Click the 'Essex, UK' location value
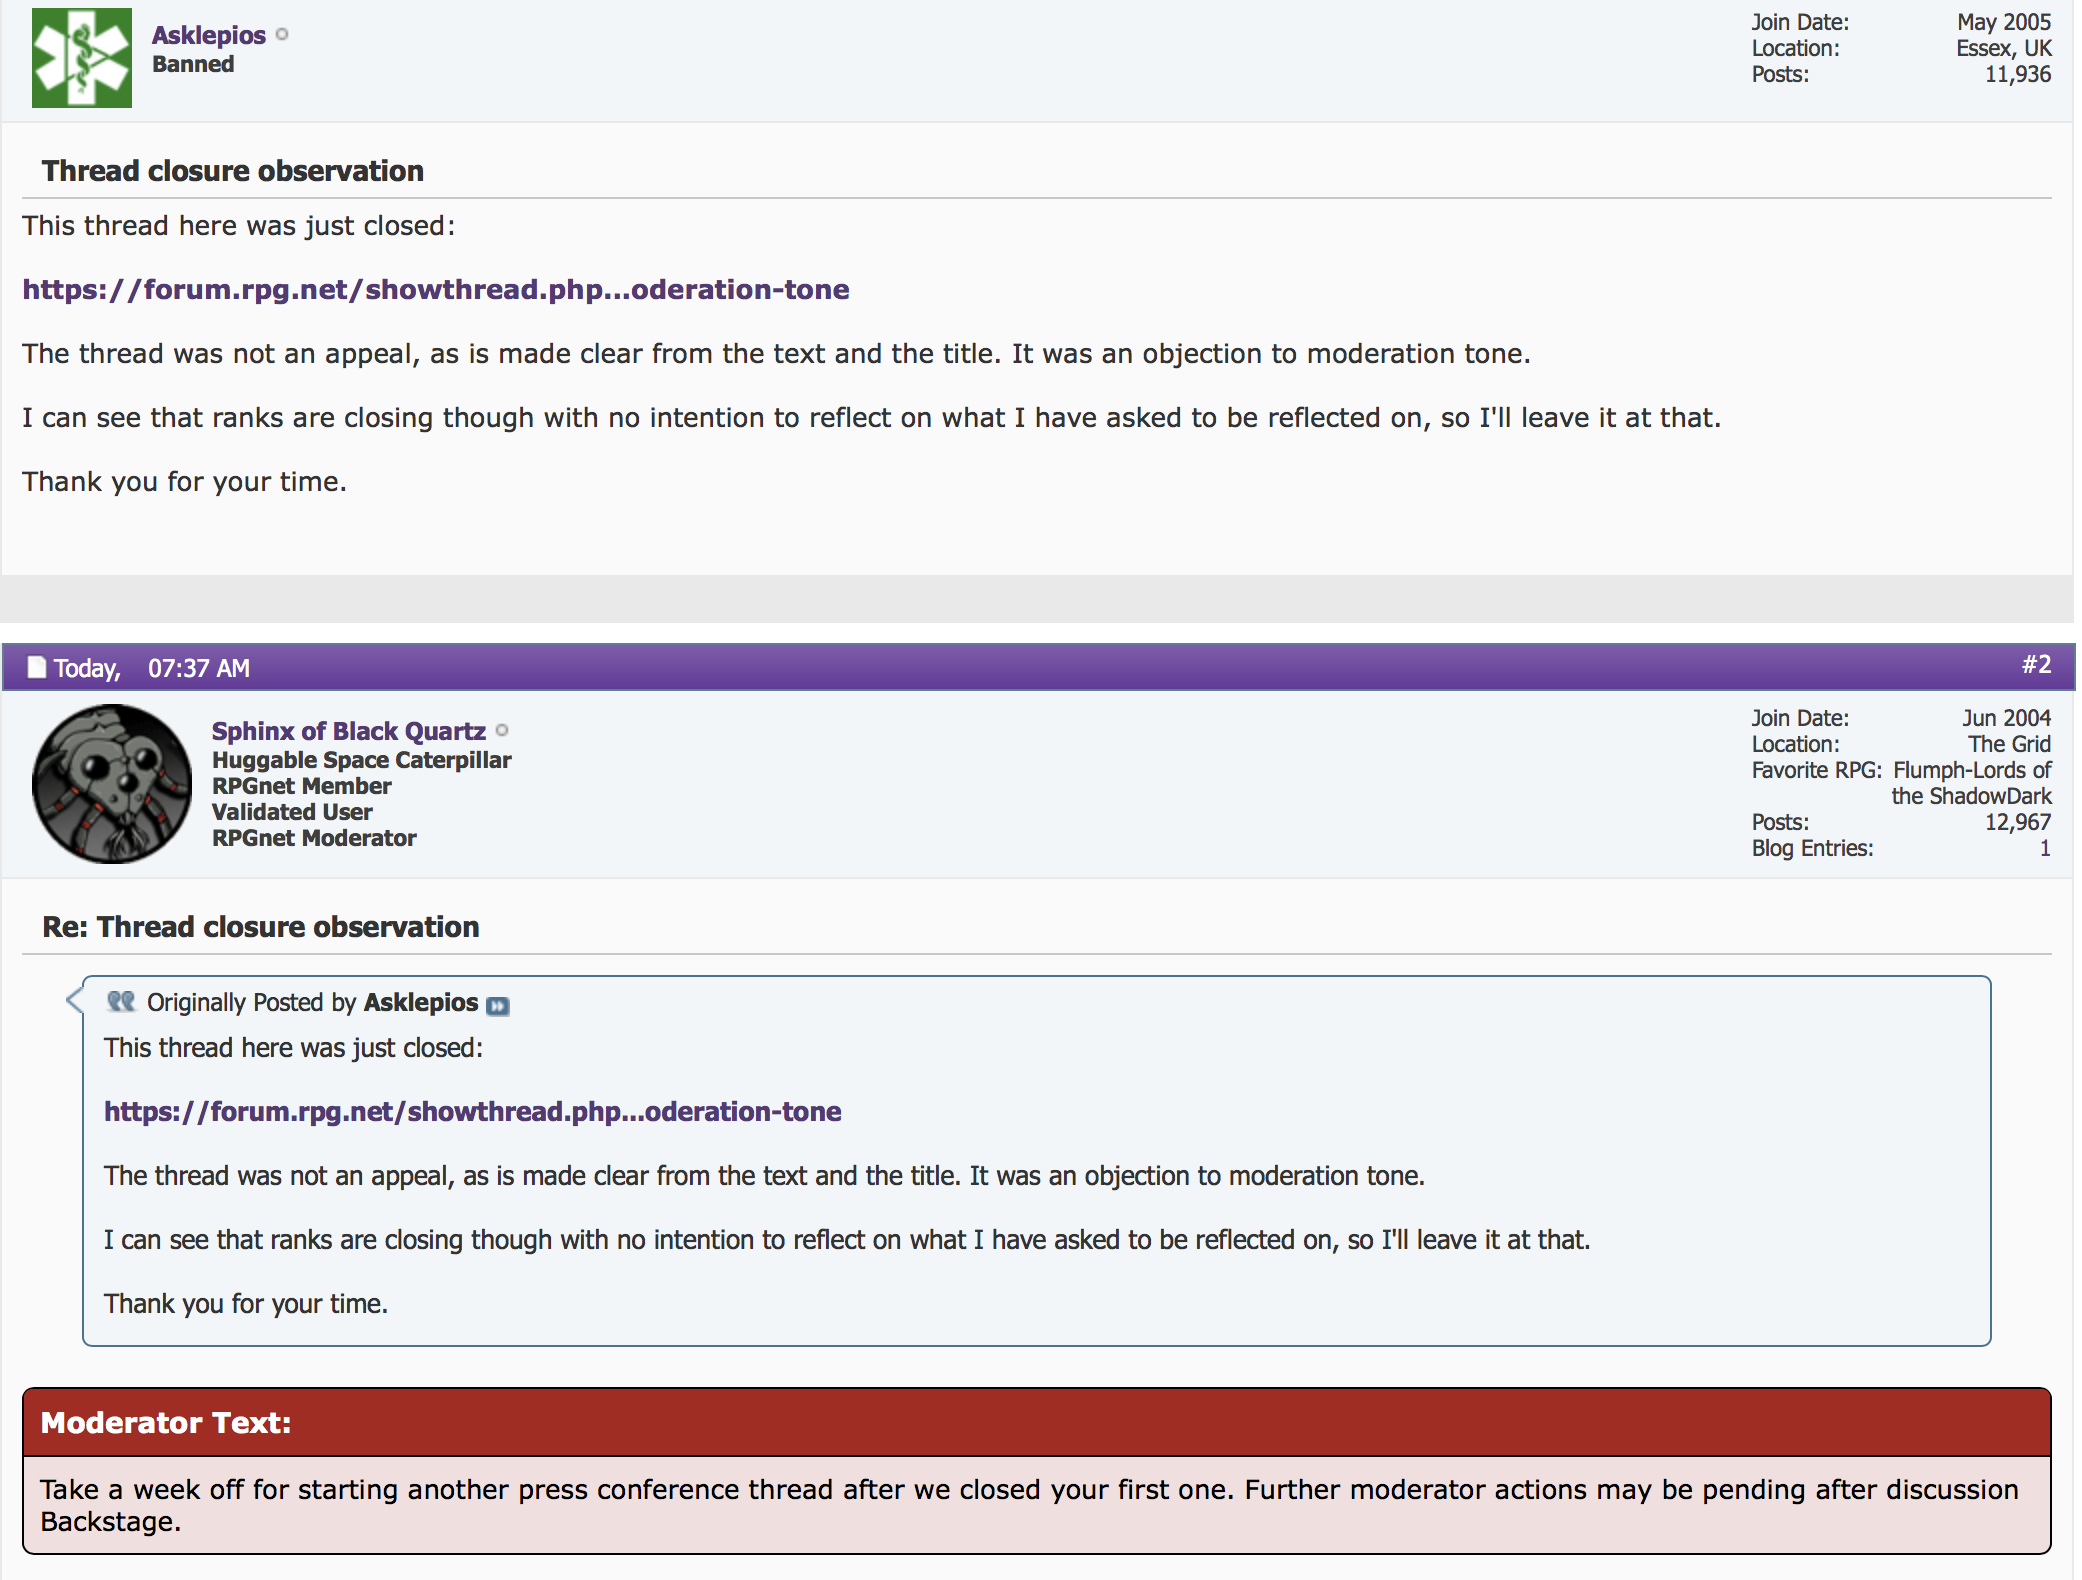 click(x=2004, y=48)
